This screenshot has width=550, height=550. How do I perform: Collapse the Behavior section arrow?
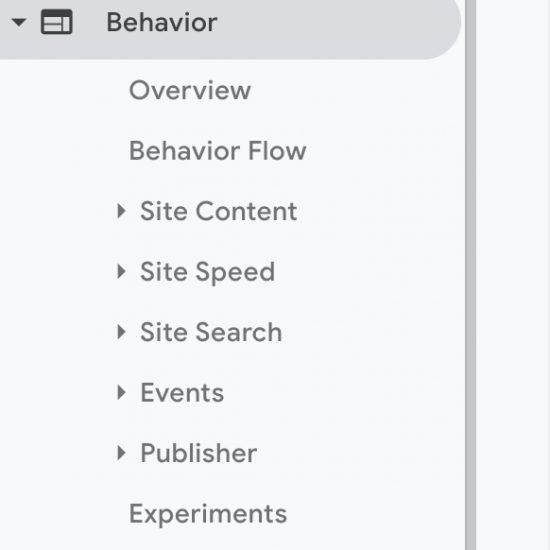click(x=19, y=22)
